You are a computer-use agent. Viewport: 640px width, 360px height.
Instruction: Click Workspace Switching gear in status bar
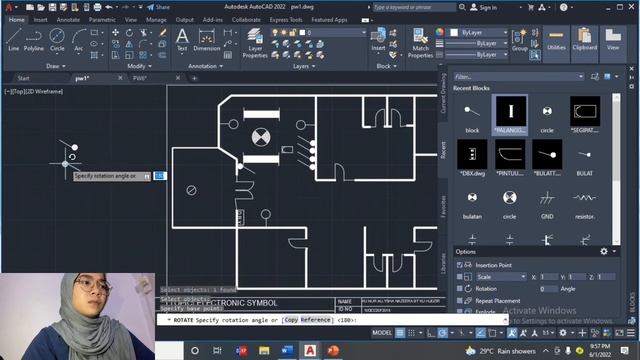563,333
